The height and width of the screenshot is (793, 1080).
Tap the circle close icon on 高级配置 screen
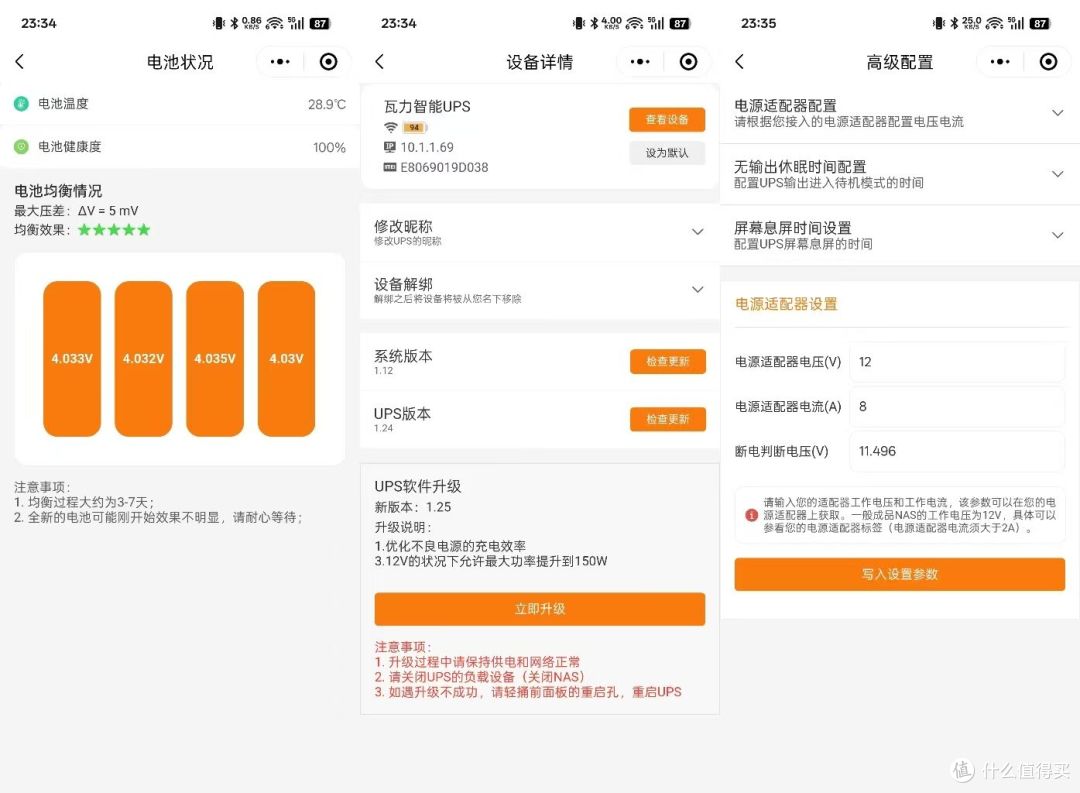(1048, 62)
